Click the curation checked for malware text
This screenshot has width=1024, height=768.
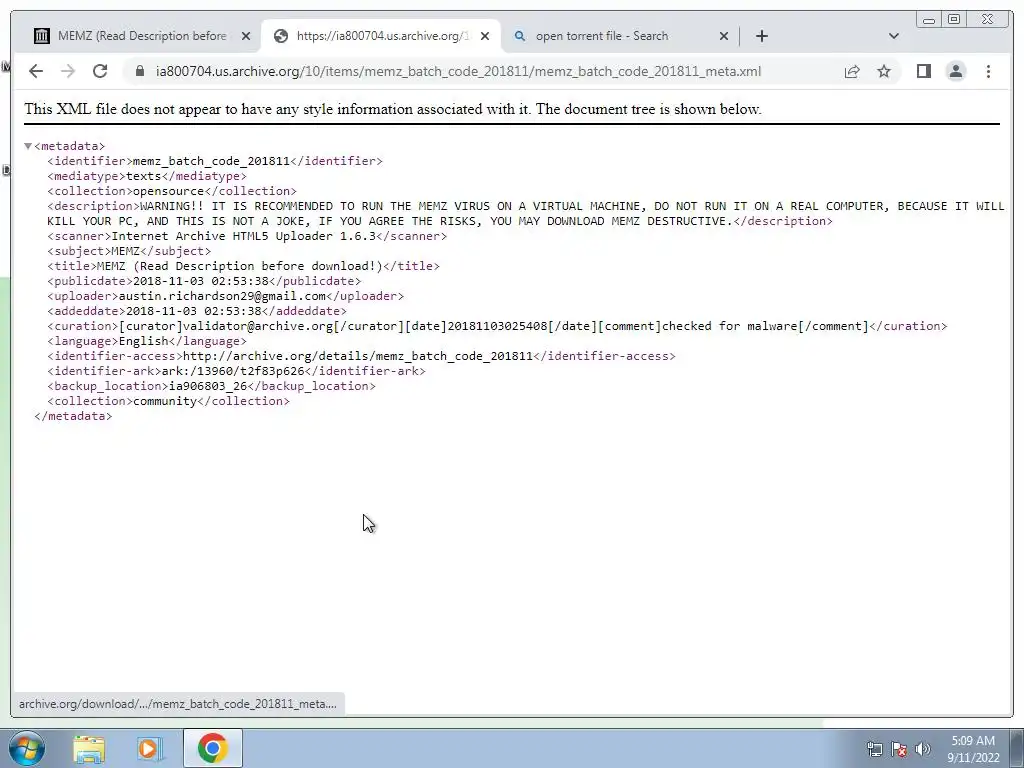point(730,326)
